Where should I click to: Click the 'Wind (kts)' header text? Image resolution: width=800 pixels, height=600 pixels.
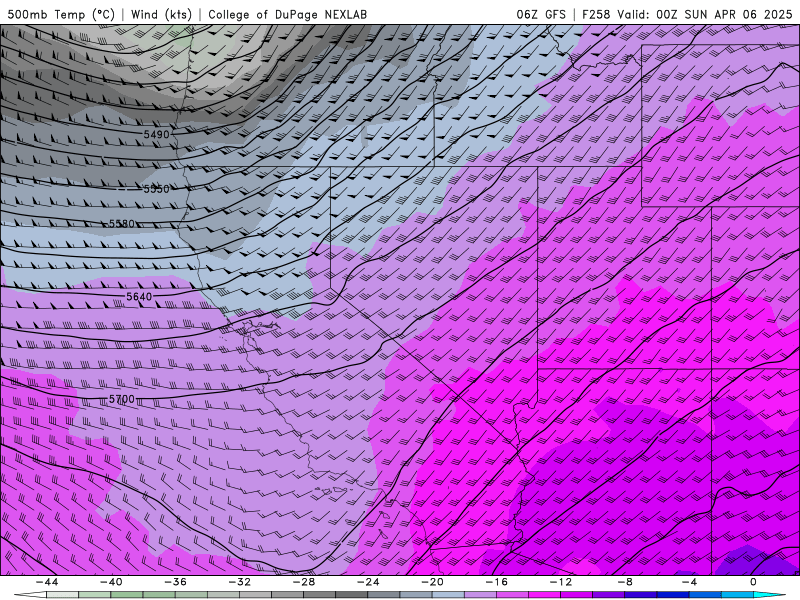161,14
